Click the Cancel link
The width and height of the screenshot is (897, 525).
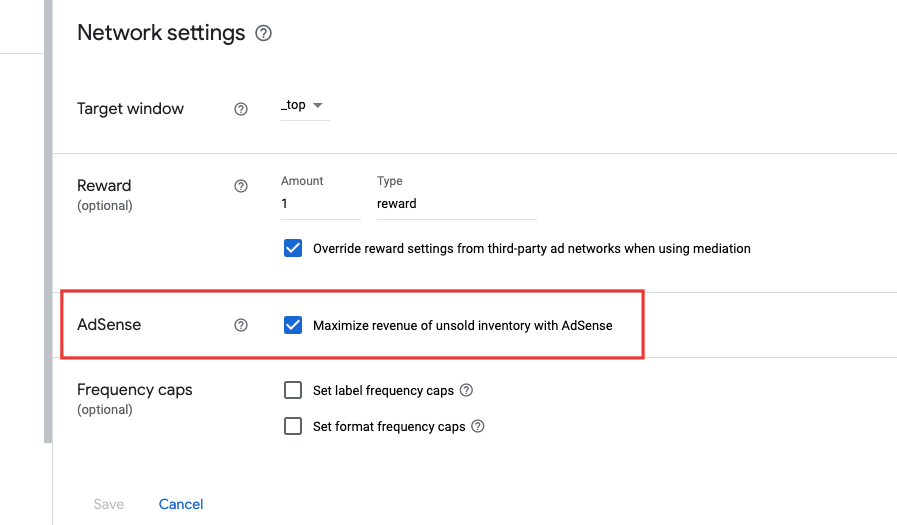point(181,504)
